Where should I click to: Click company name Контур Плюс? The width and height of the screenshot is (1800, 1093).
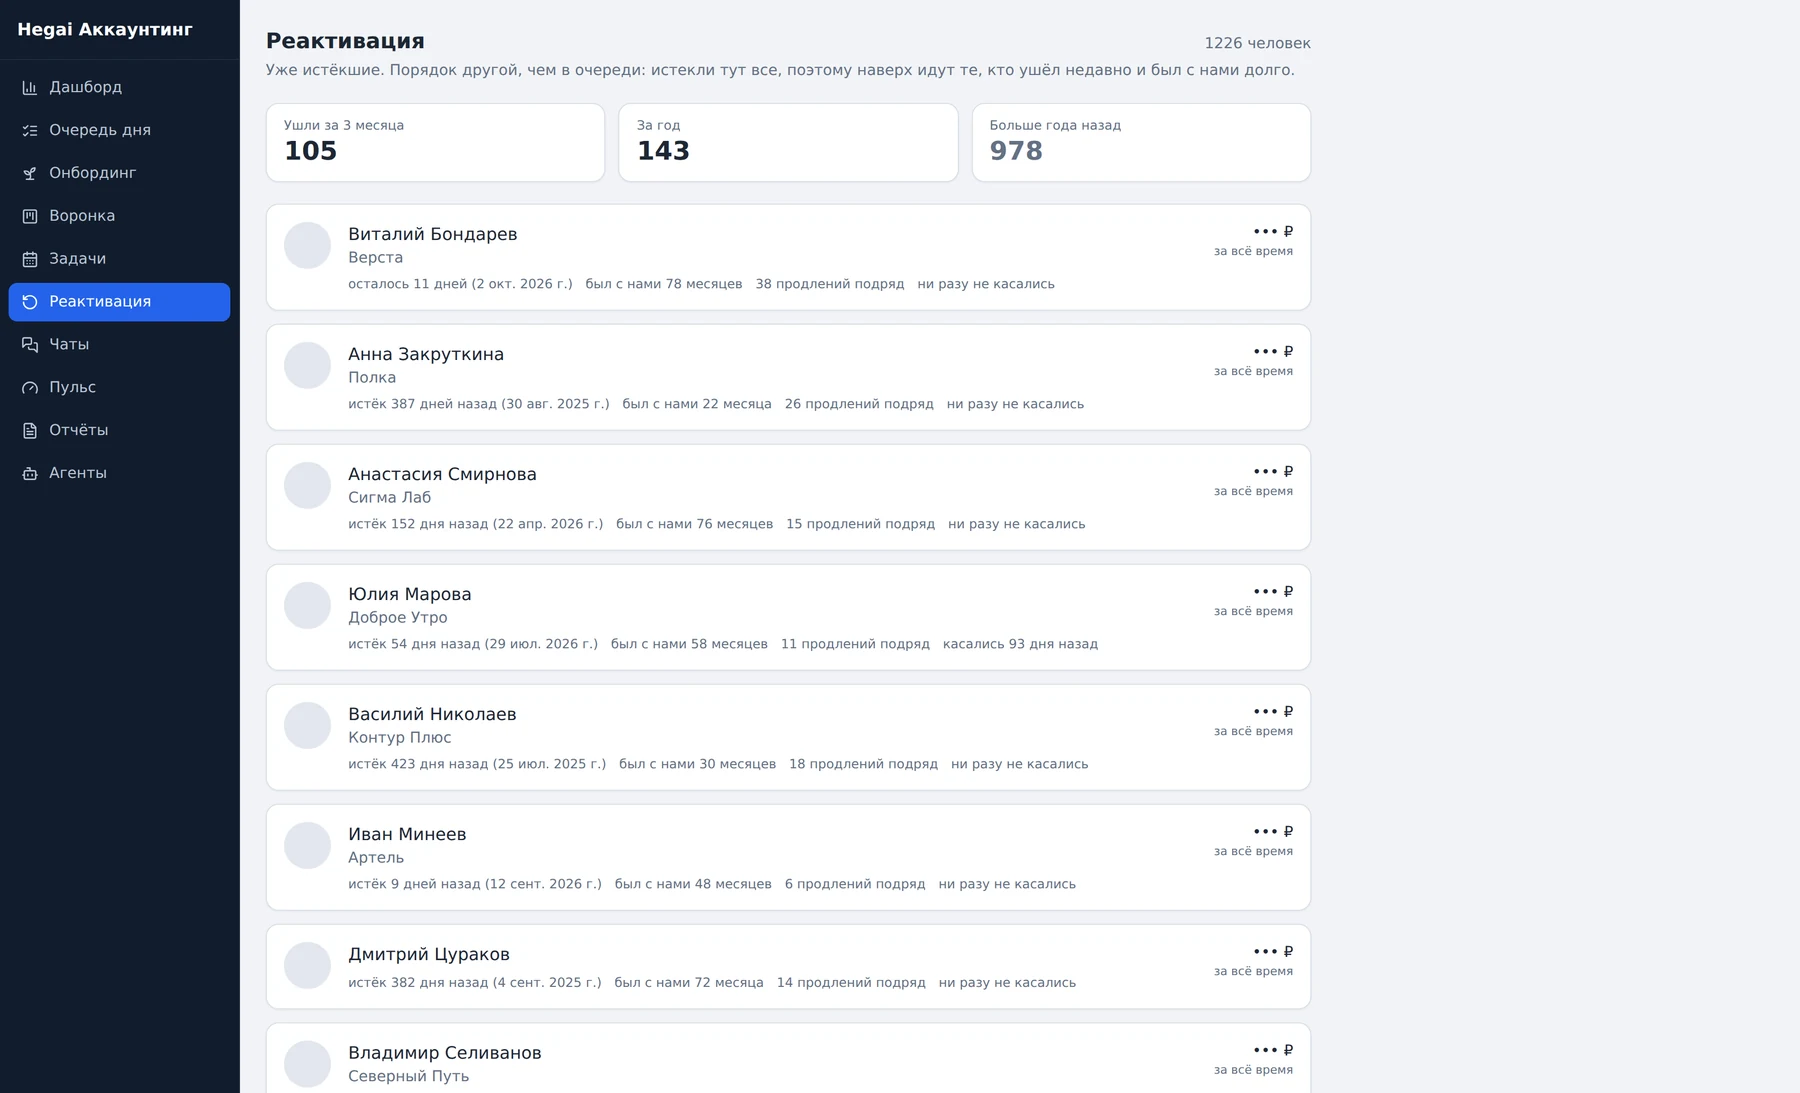pos(399,738)
